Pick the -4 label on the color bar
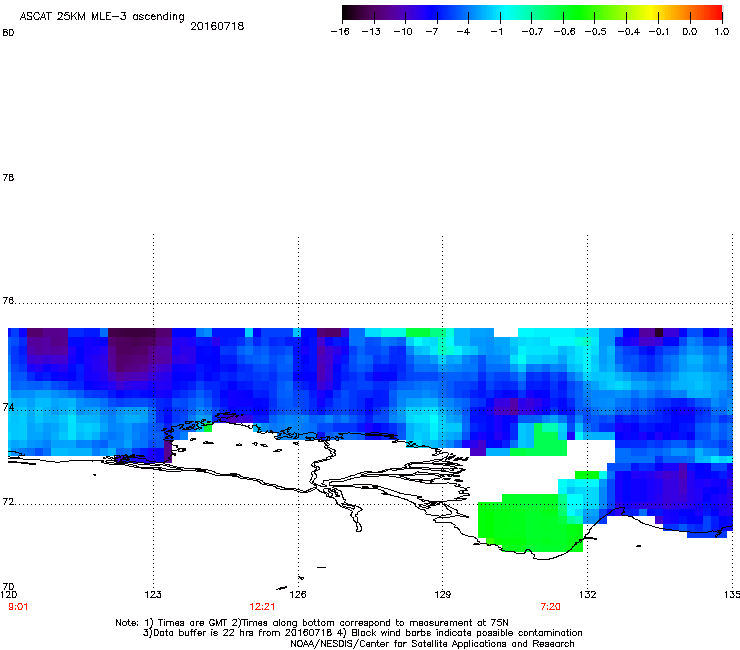Image resolution: width=740 pixels, height=650 pixels. coord(463,32)
